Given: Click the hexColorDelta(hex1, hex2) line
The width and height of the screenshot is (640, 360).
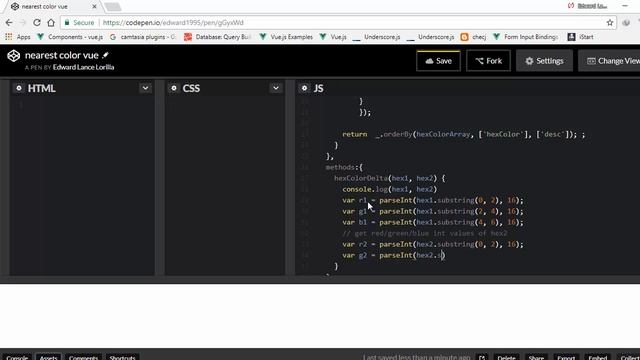Looking at the screenshot, I should [390, 178].
